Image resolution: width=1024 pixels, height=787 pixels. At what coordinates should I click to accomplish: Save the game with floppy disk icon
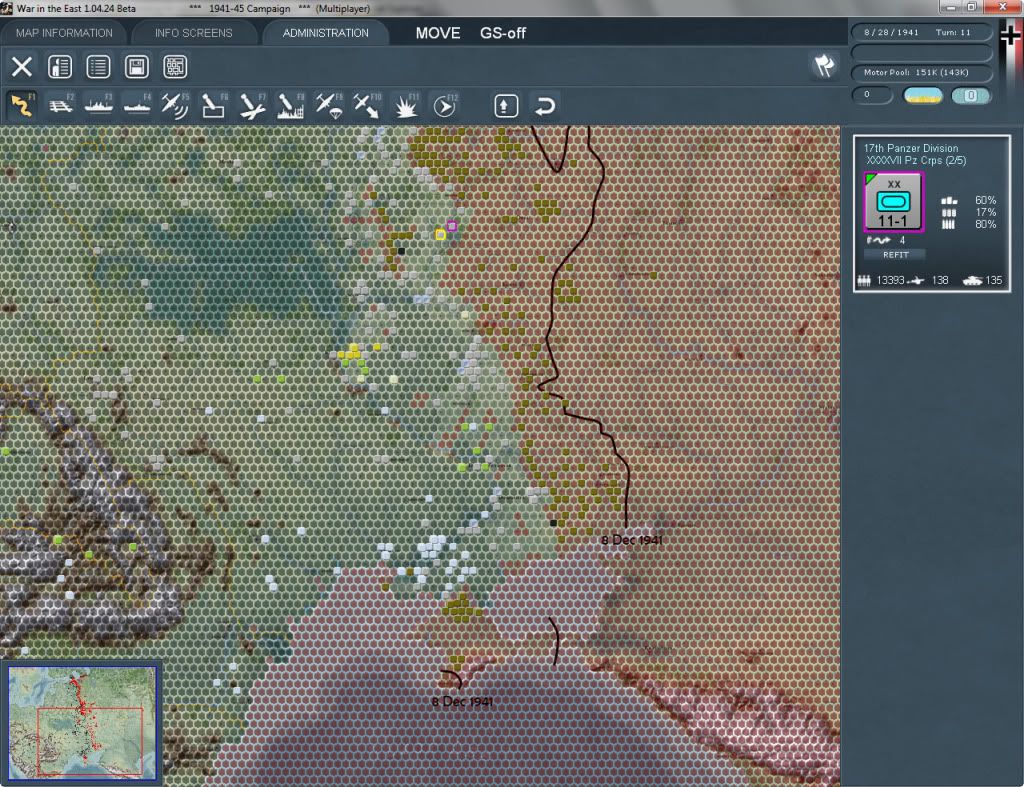coord(136,67)
